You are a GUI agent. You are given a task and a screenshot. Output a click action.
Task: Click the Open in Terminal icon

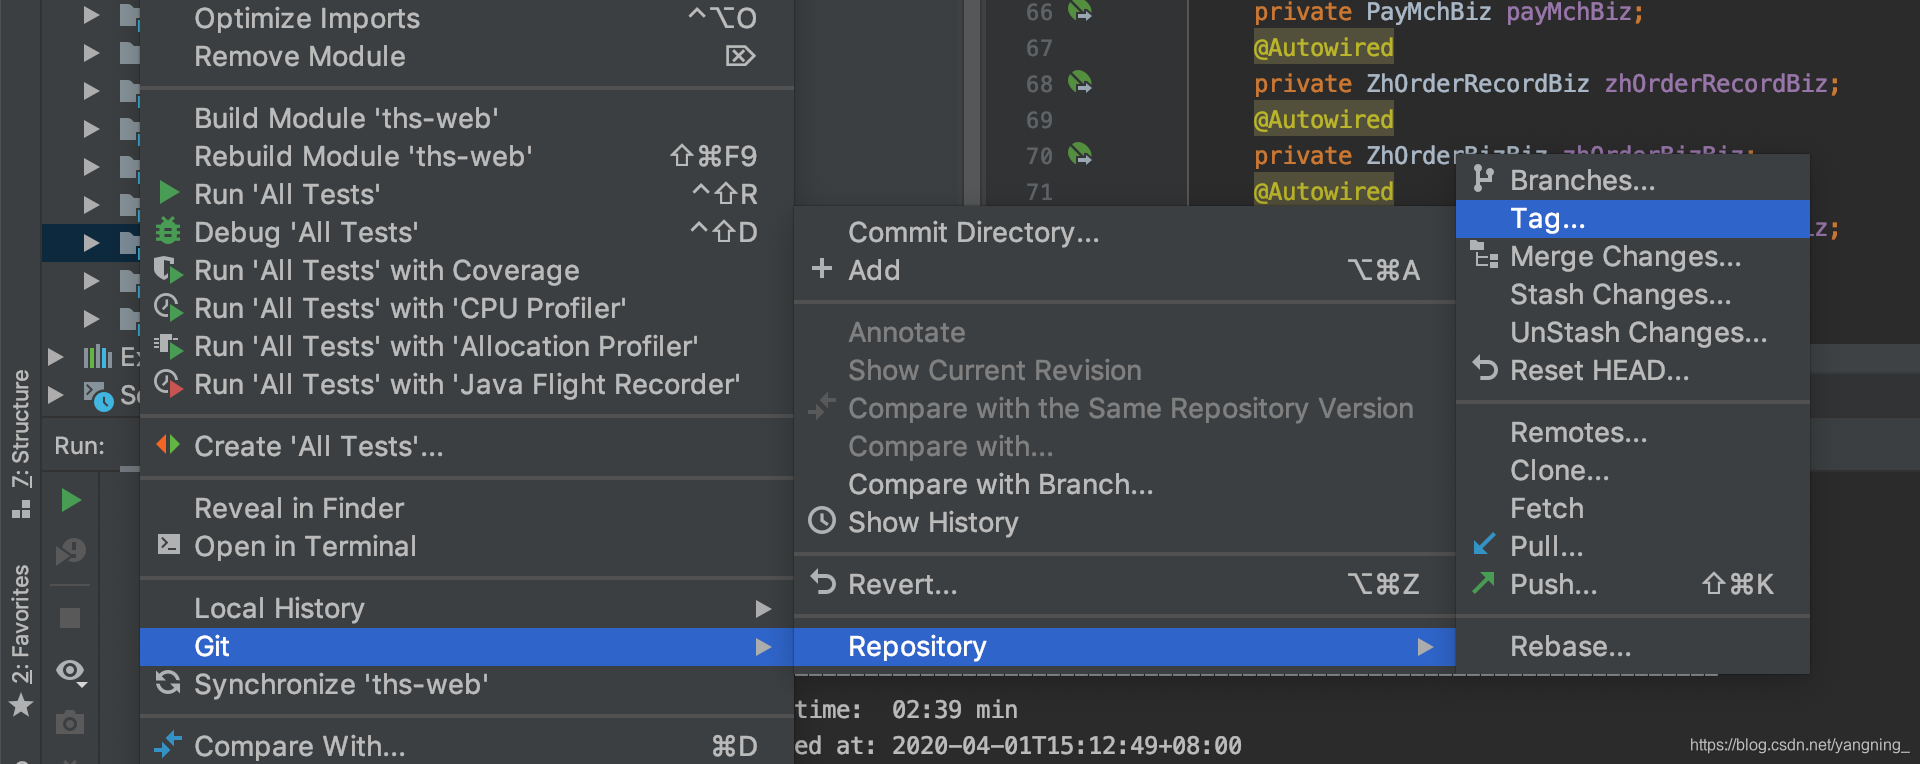169,545
